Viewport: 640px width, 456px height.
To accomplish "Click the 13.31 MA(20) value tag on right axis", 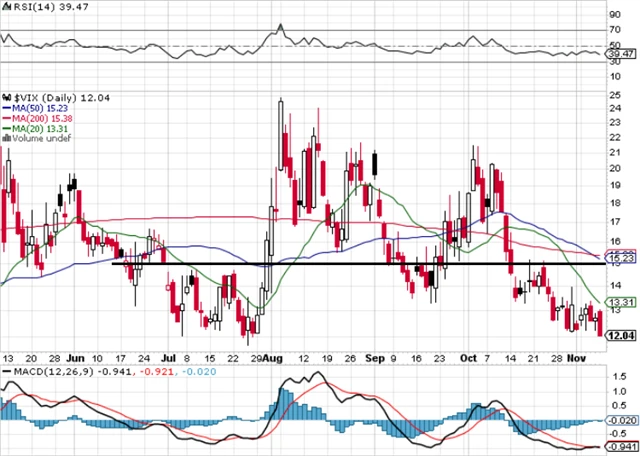I will pyautogui.click(x=622, y=301).
